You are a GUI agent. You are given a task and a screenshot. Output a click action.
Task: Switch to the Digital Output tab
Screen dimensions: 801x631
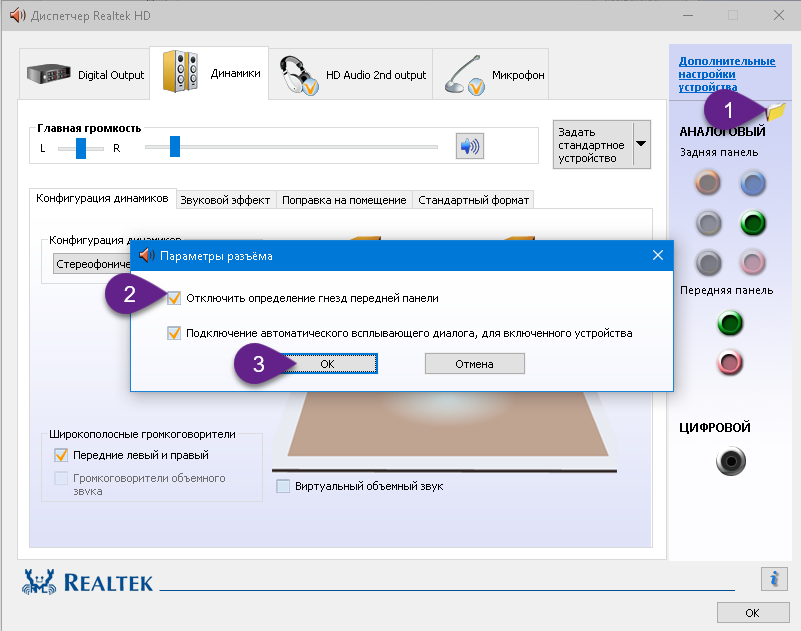click(84, 75)
